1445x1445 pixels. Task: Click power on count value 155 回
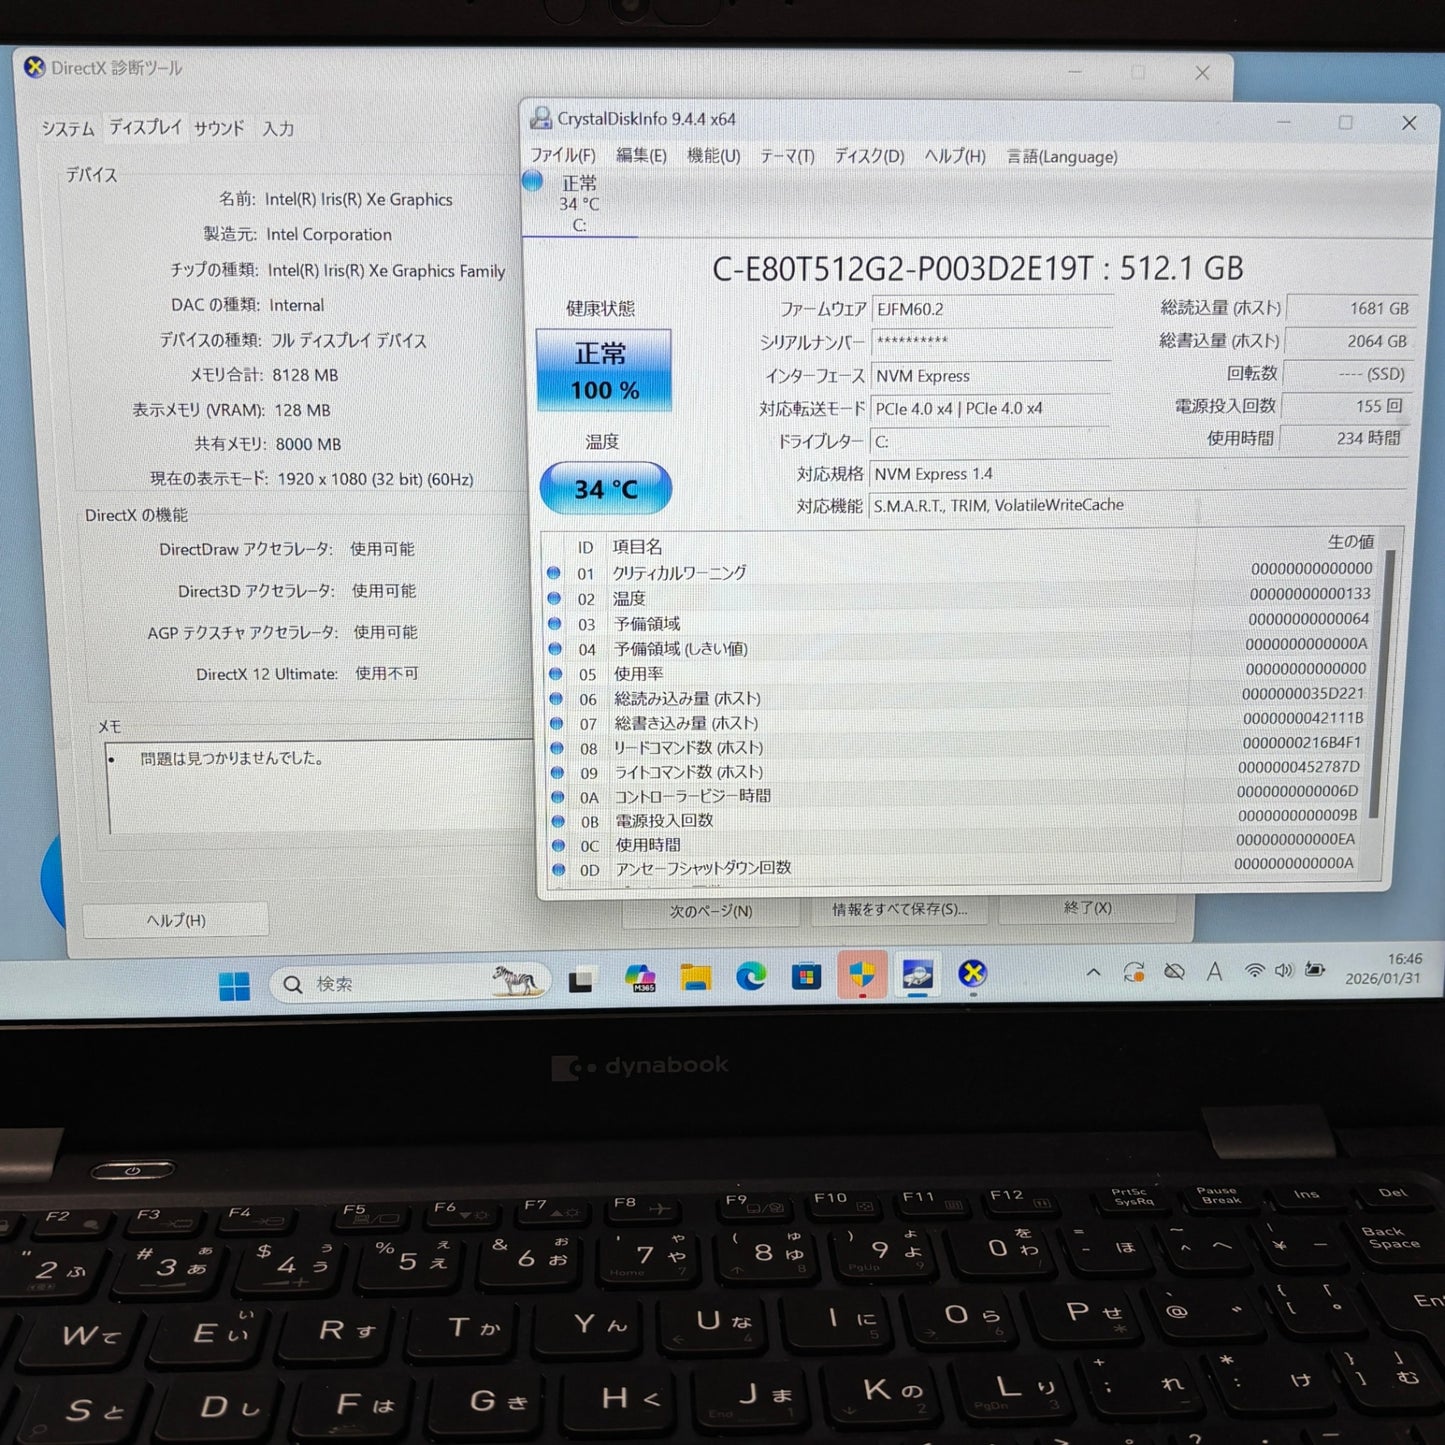(x=1345, y=406)
